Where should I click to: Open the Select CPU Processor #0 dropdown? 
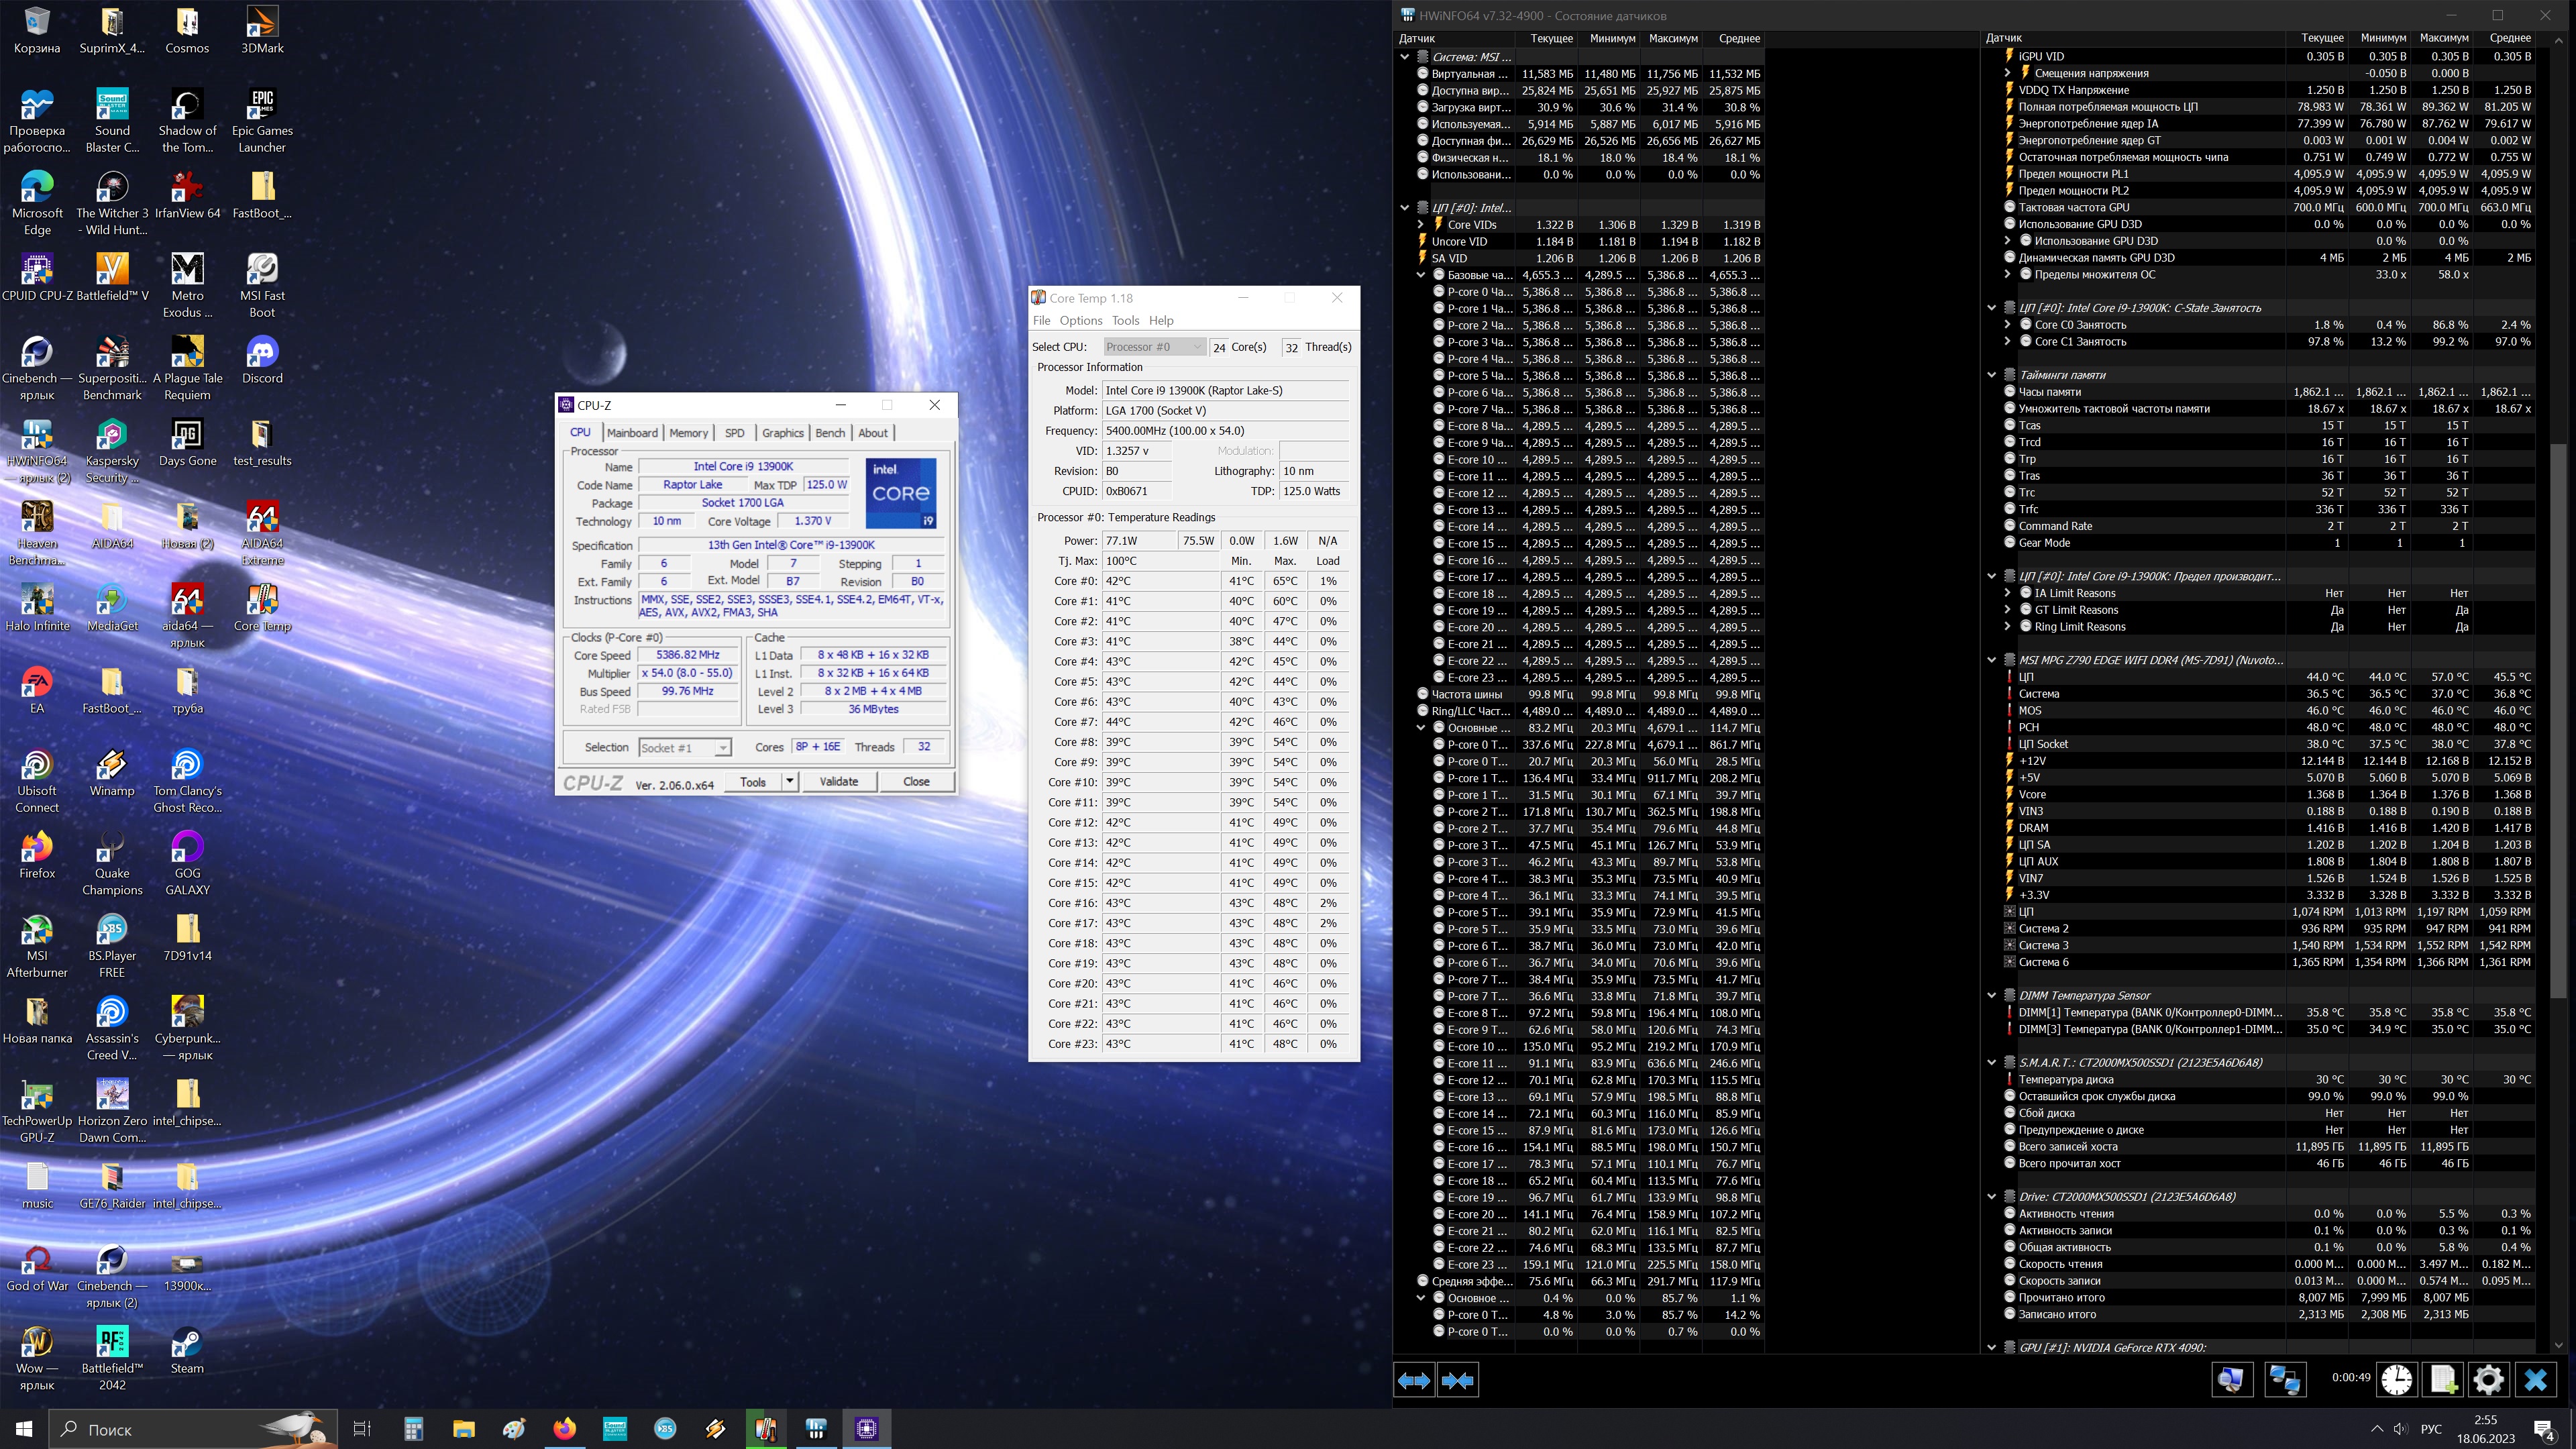click(x=1153, y=347)
